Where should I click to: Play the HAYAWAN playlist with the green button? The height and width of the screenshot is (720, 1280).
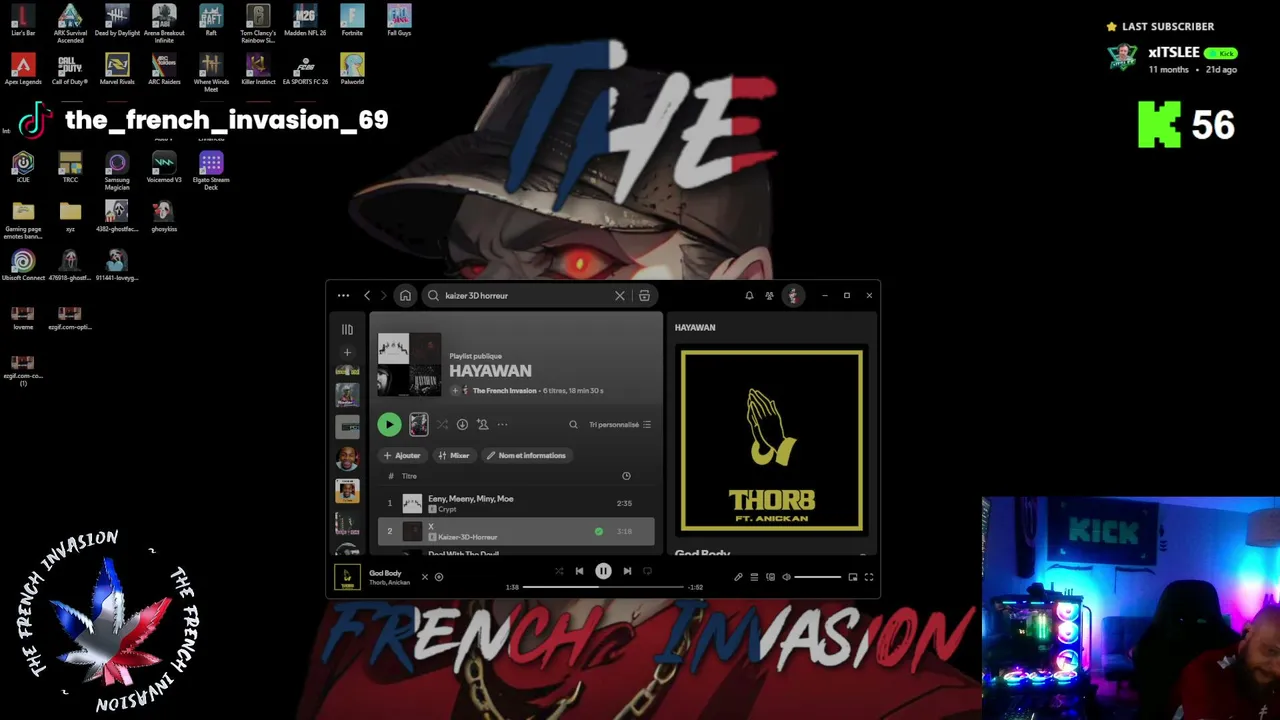click(389, 425)
